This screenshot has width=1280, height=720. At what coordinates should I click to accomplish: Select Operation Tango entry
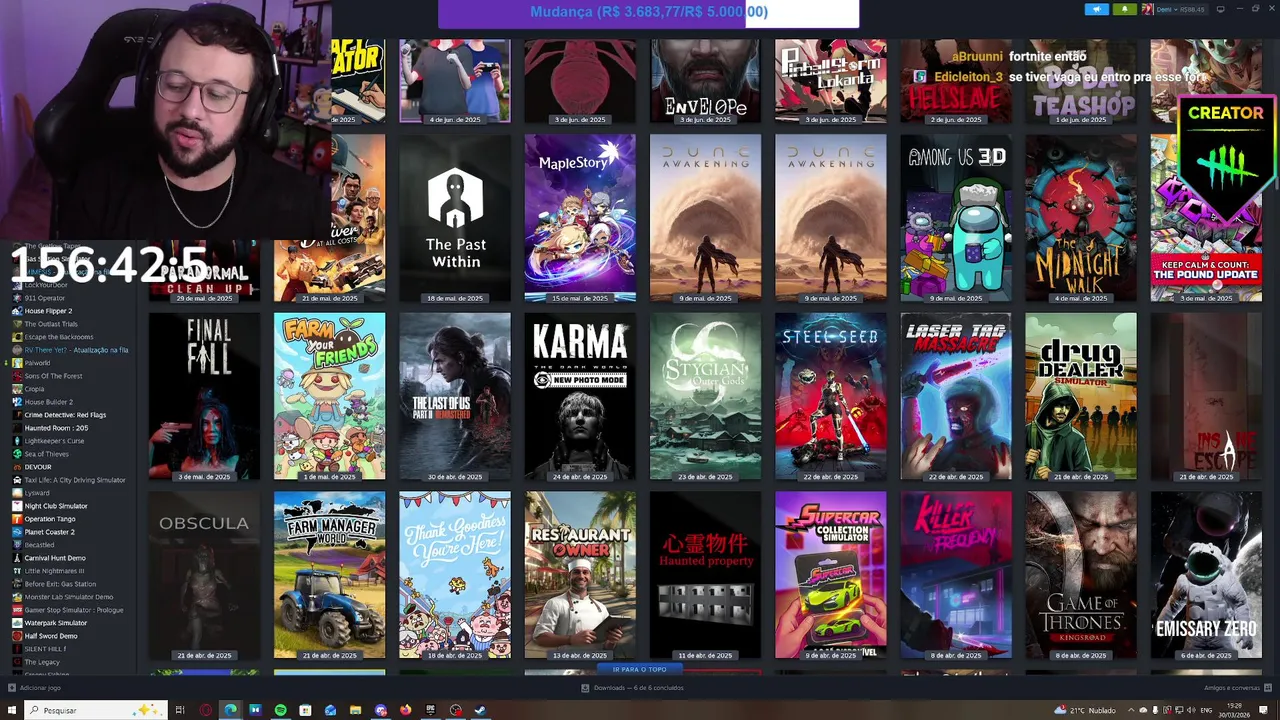click(x=49, y=519)
